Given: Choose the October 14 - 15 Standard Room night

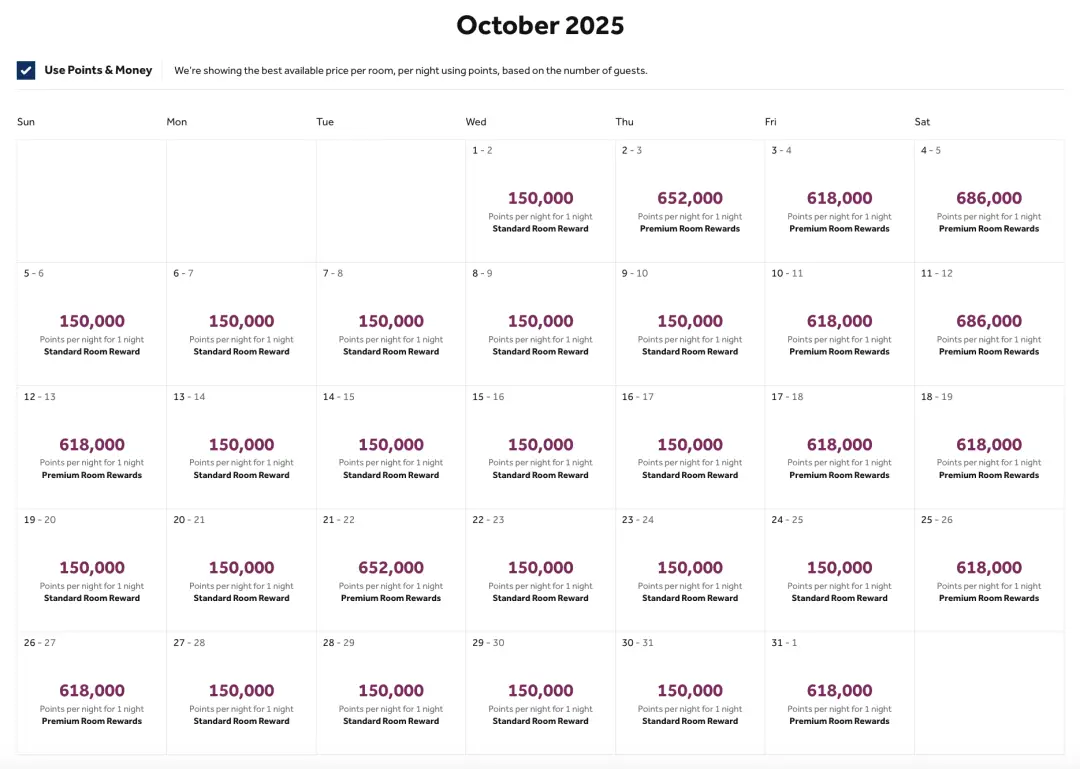Looking at the screenshot, I should (391, 447).
